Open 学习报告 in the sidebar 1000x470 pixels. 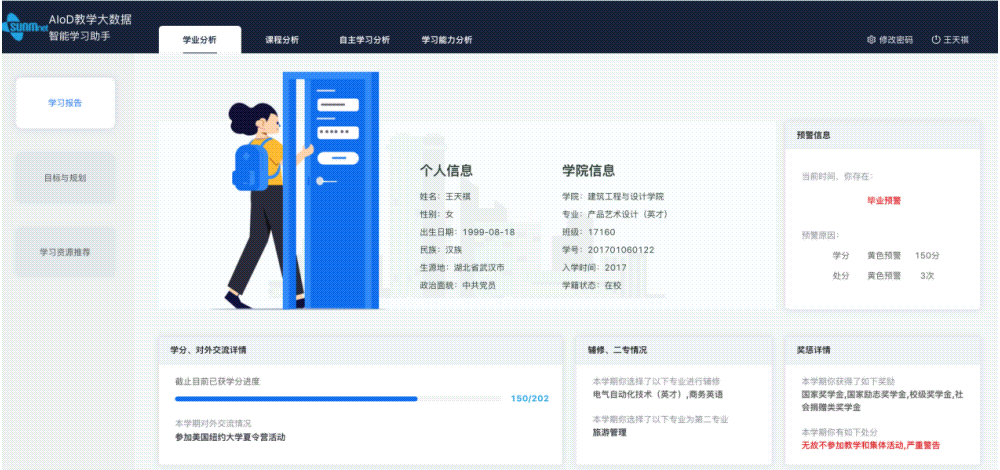tap(65, 103)
